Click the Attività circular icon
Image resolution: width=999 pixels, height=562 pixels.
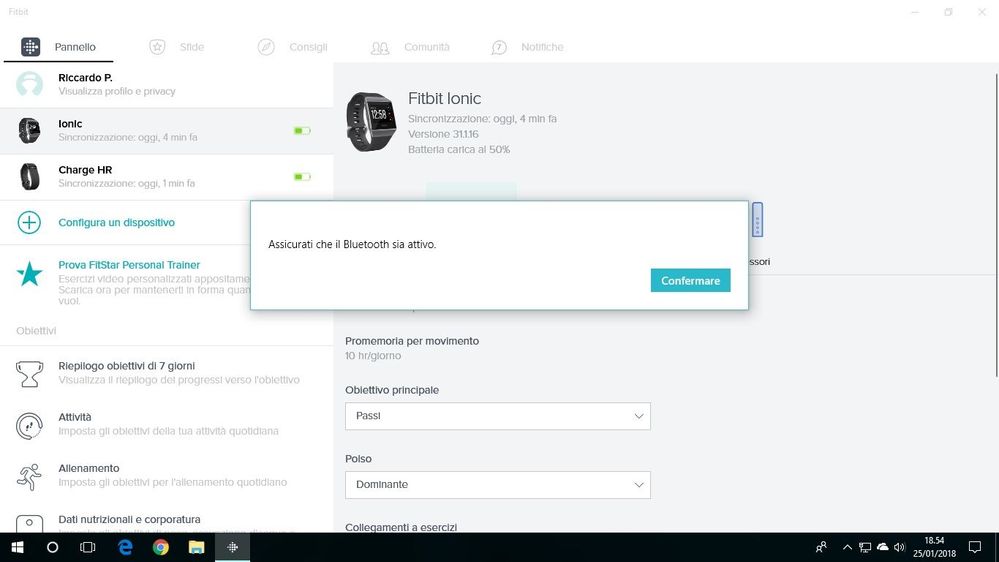[29, 425]
